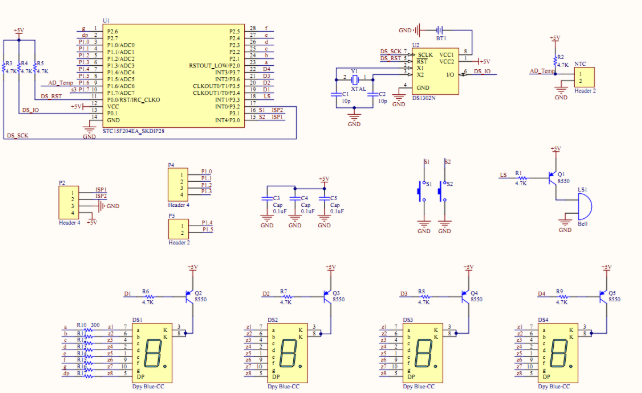The height and width of the screenshot is (393, 642).
Task: Select capacitor C2 10p
Action: pyautogui.click(x=373, y=95)
